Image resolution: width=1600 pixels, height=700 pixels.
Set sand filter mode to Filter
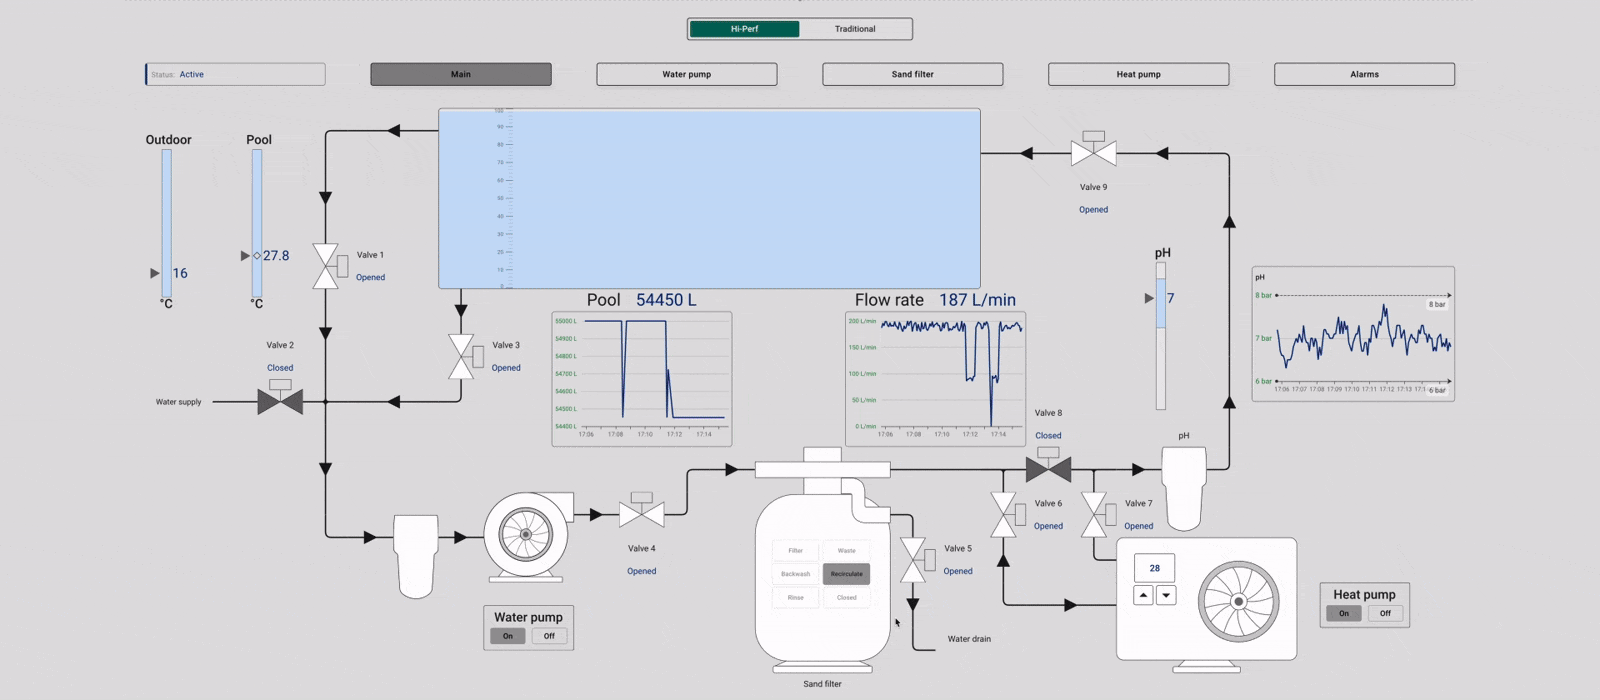[796, 550]
